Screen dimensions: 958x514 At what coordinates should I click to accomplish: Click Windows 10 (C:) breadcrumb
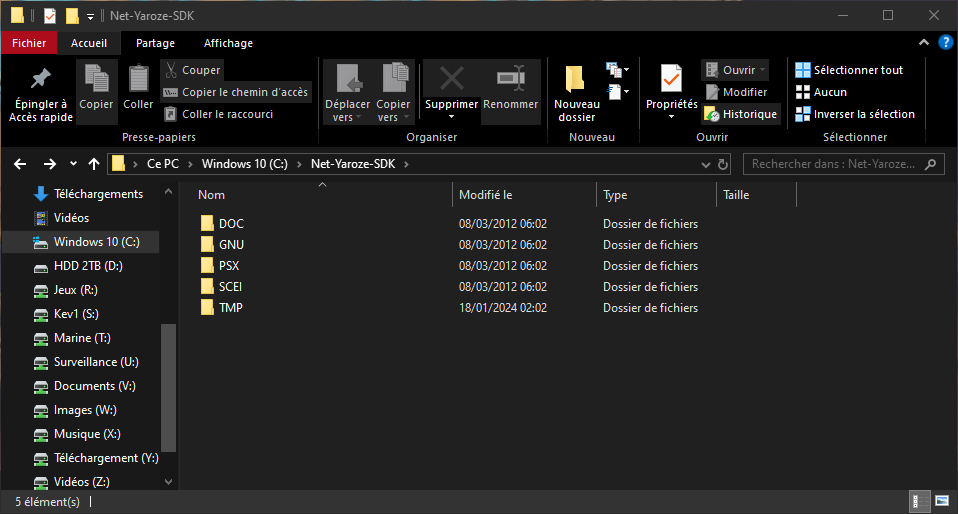click(x=244, y=164)
